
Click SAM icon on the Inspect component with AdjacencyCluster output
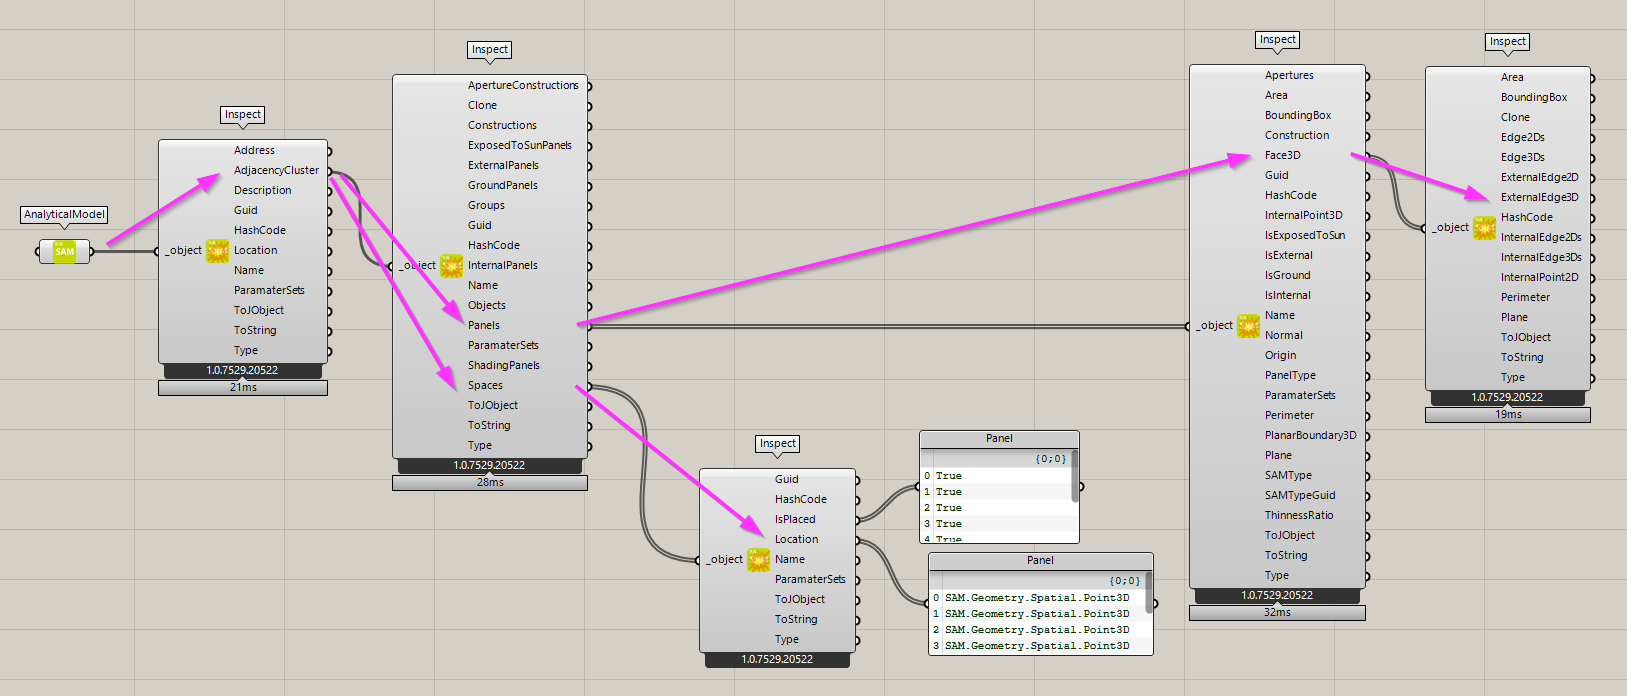[x=217, y=251]
